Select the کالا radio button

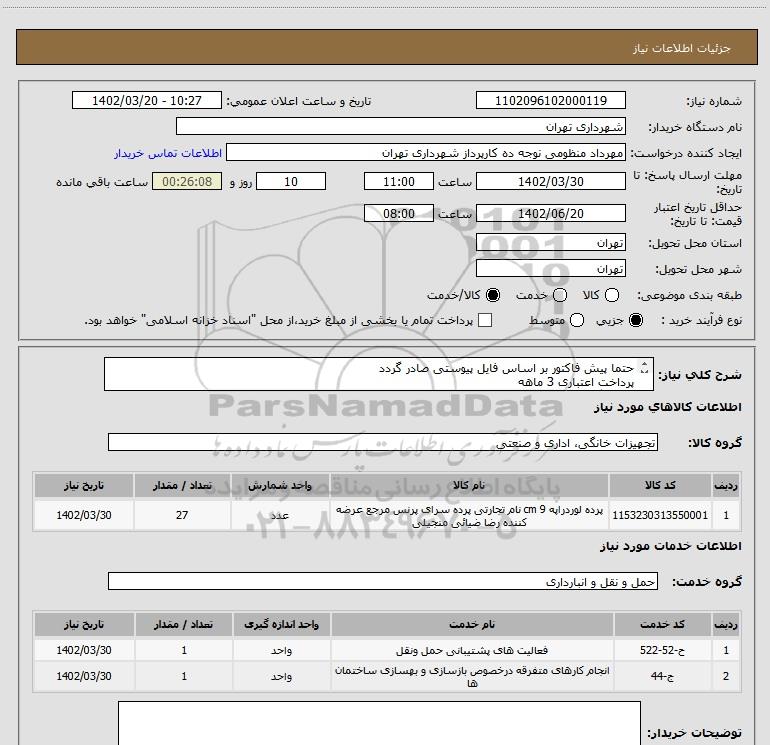coord(612,295)
